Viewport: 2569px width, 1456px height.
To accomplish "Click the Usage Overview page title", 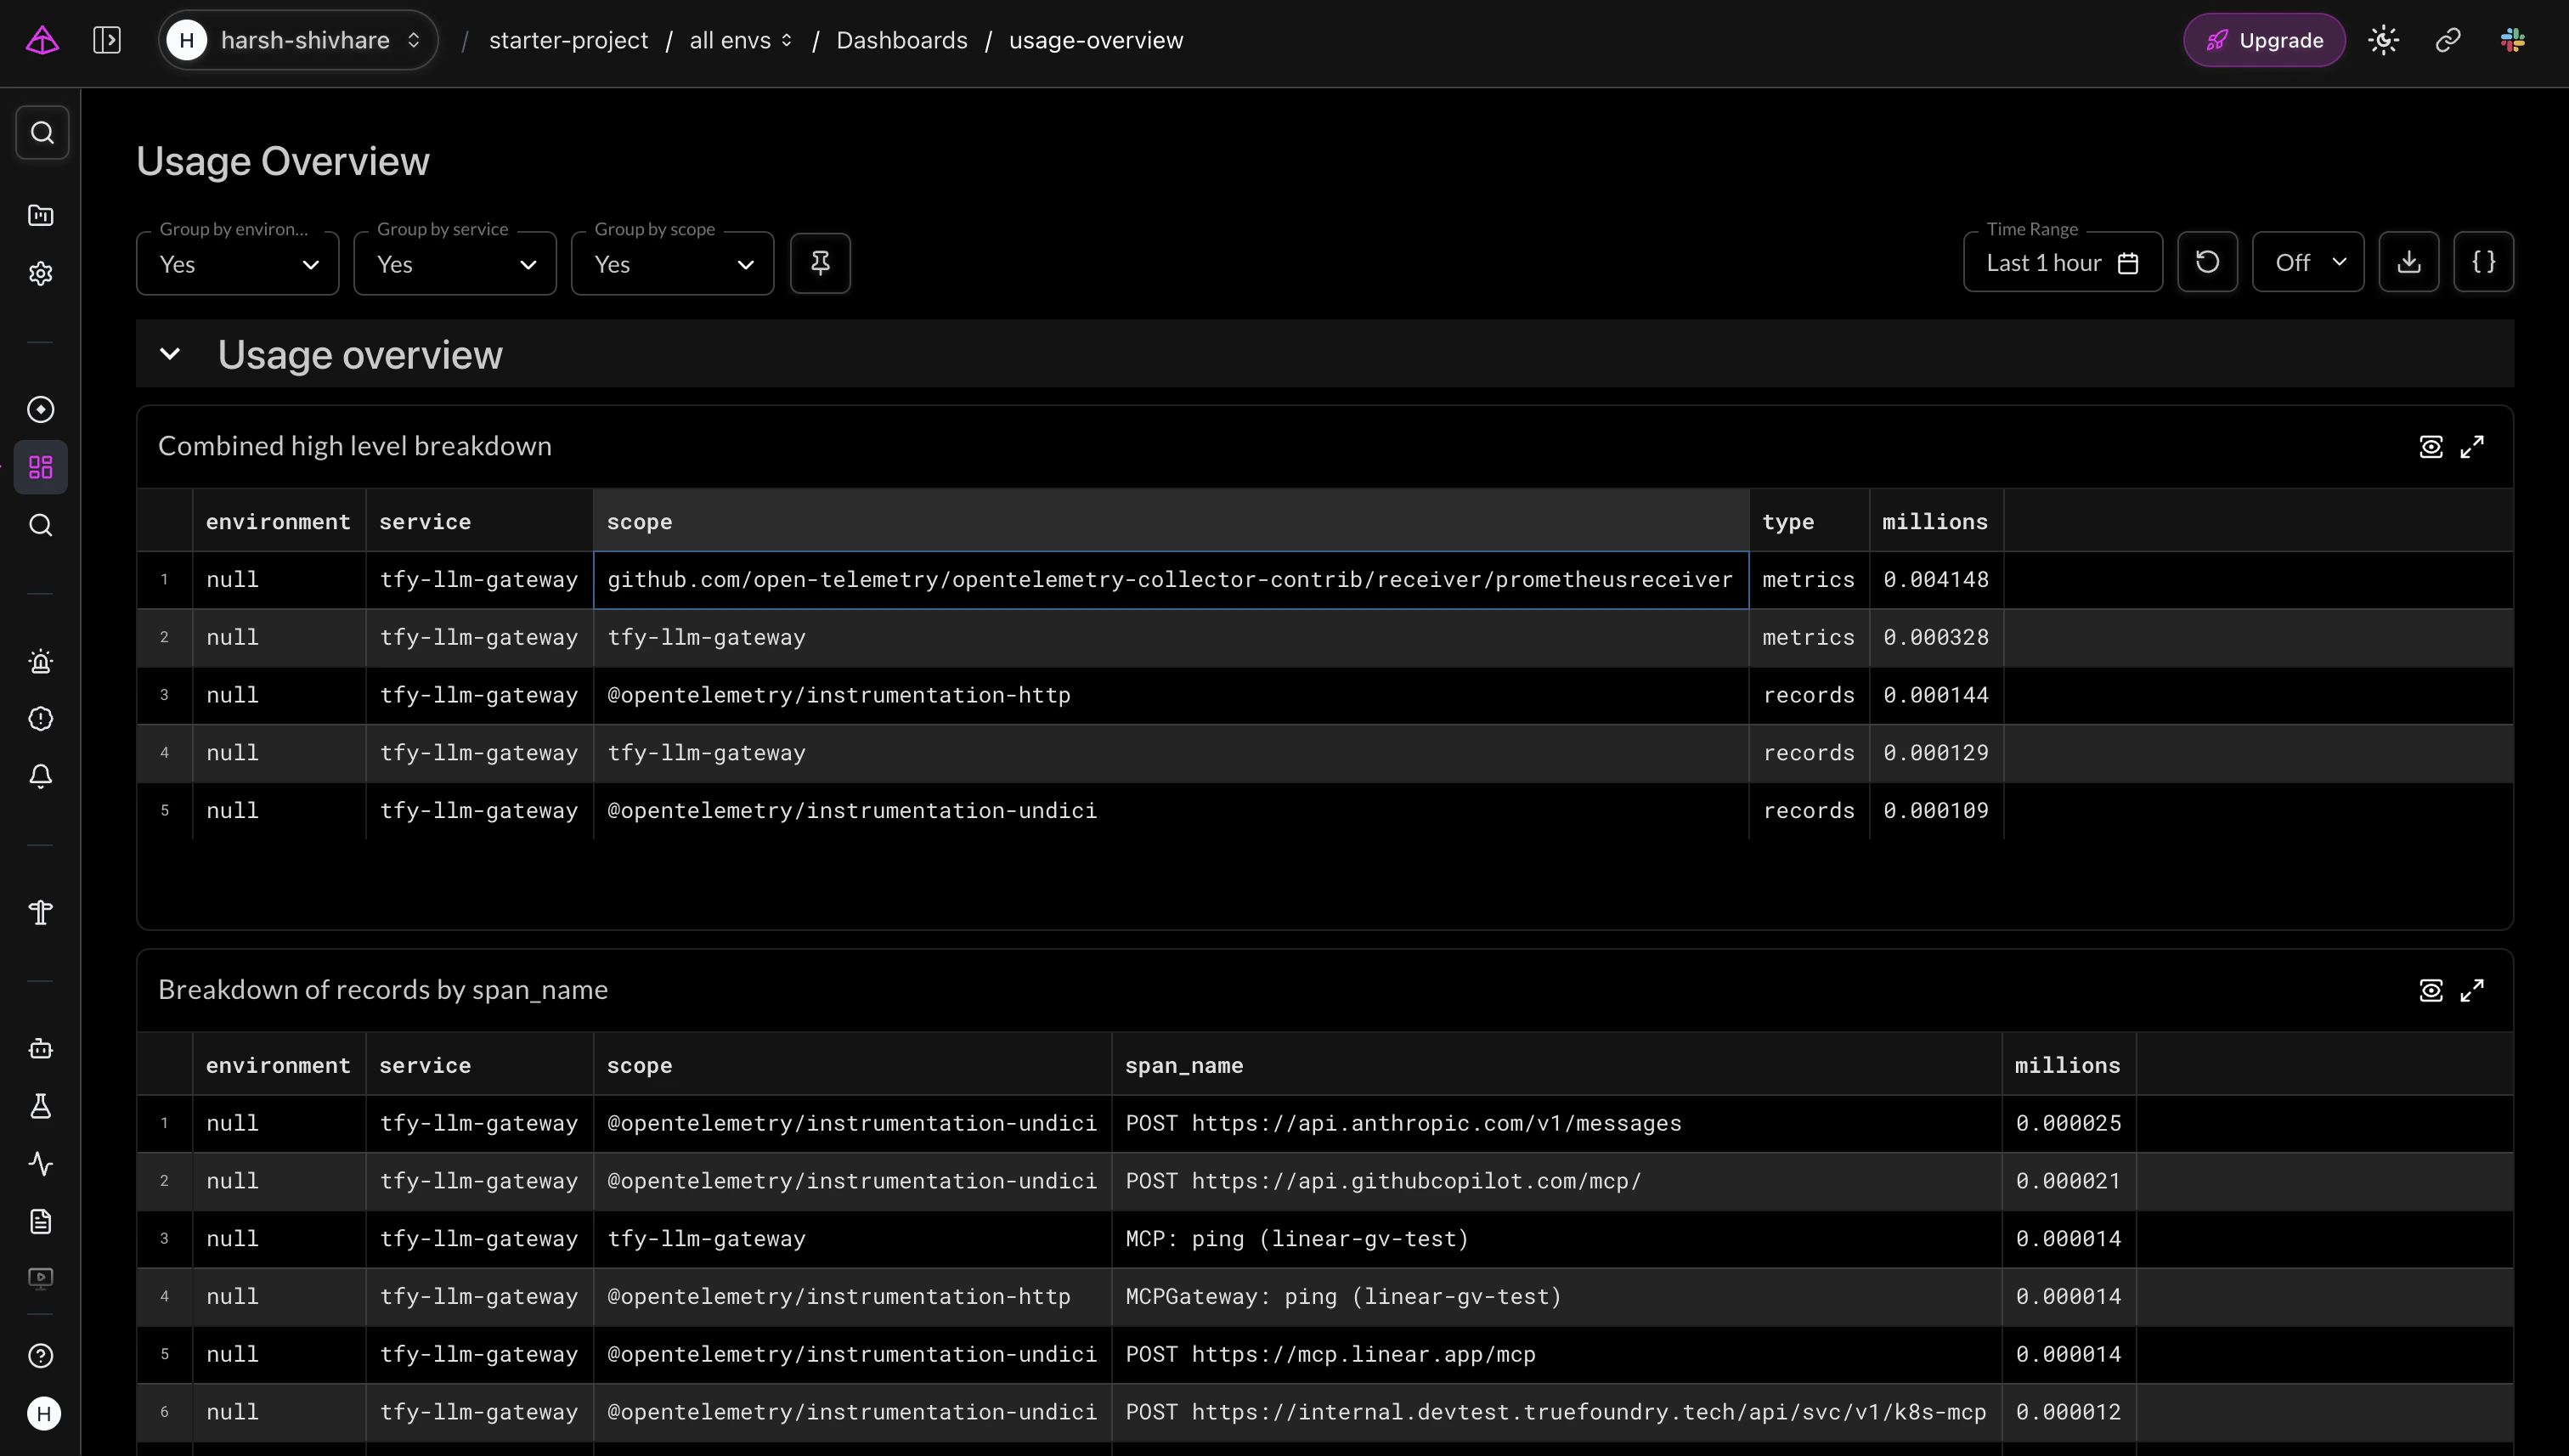I will pyautogui.click(x=283, y=161).
